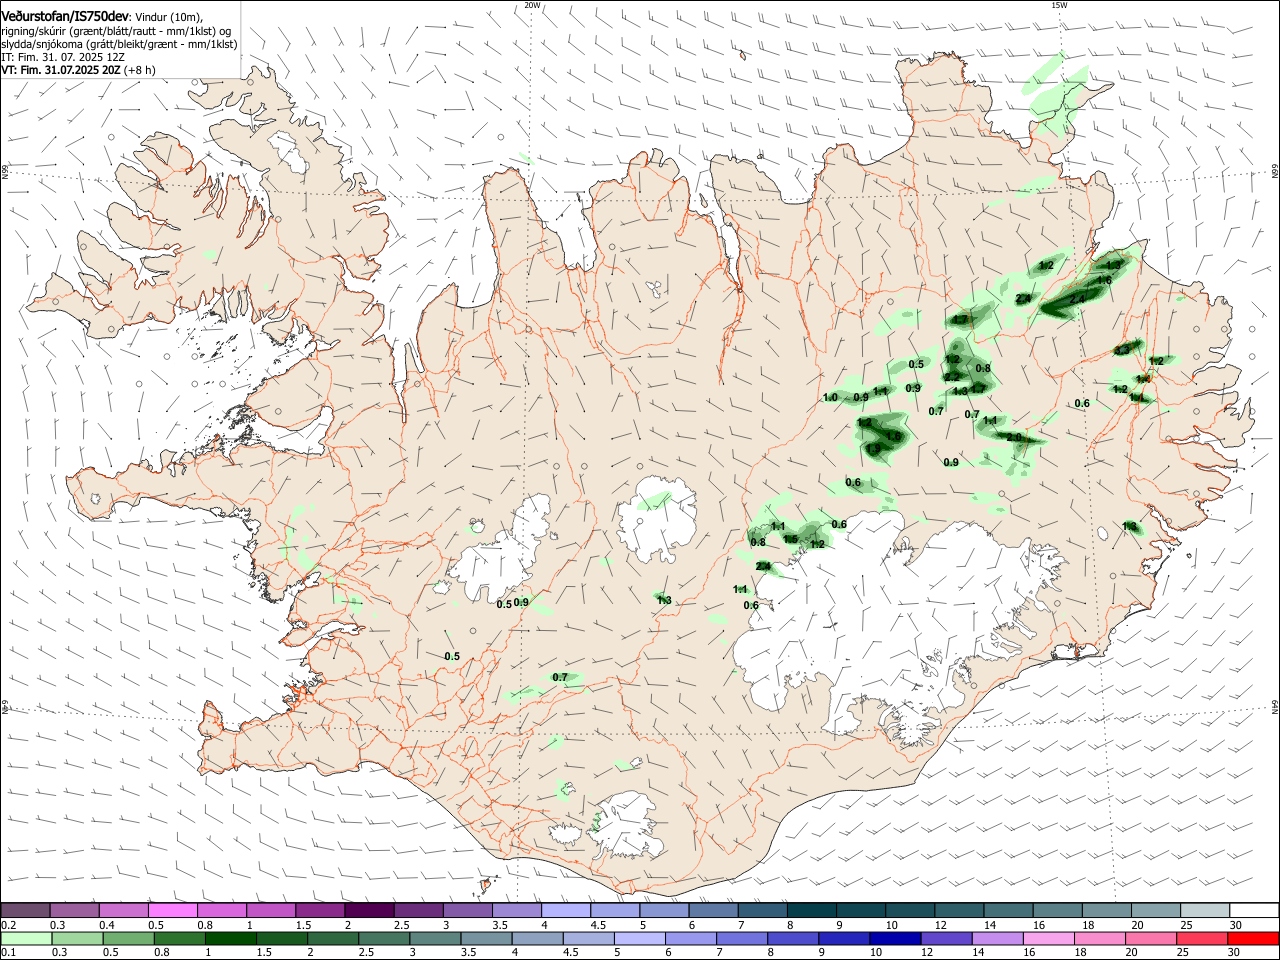This screenshot has height=960, width=1280.
Task: Select the lower legend swatch labeled 6
Action: (x=690, y=938)
